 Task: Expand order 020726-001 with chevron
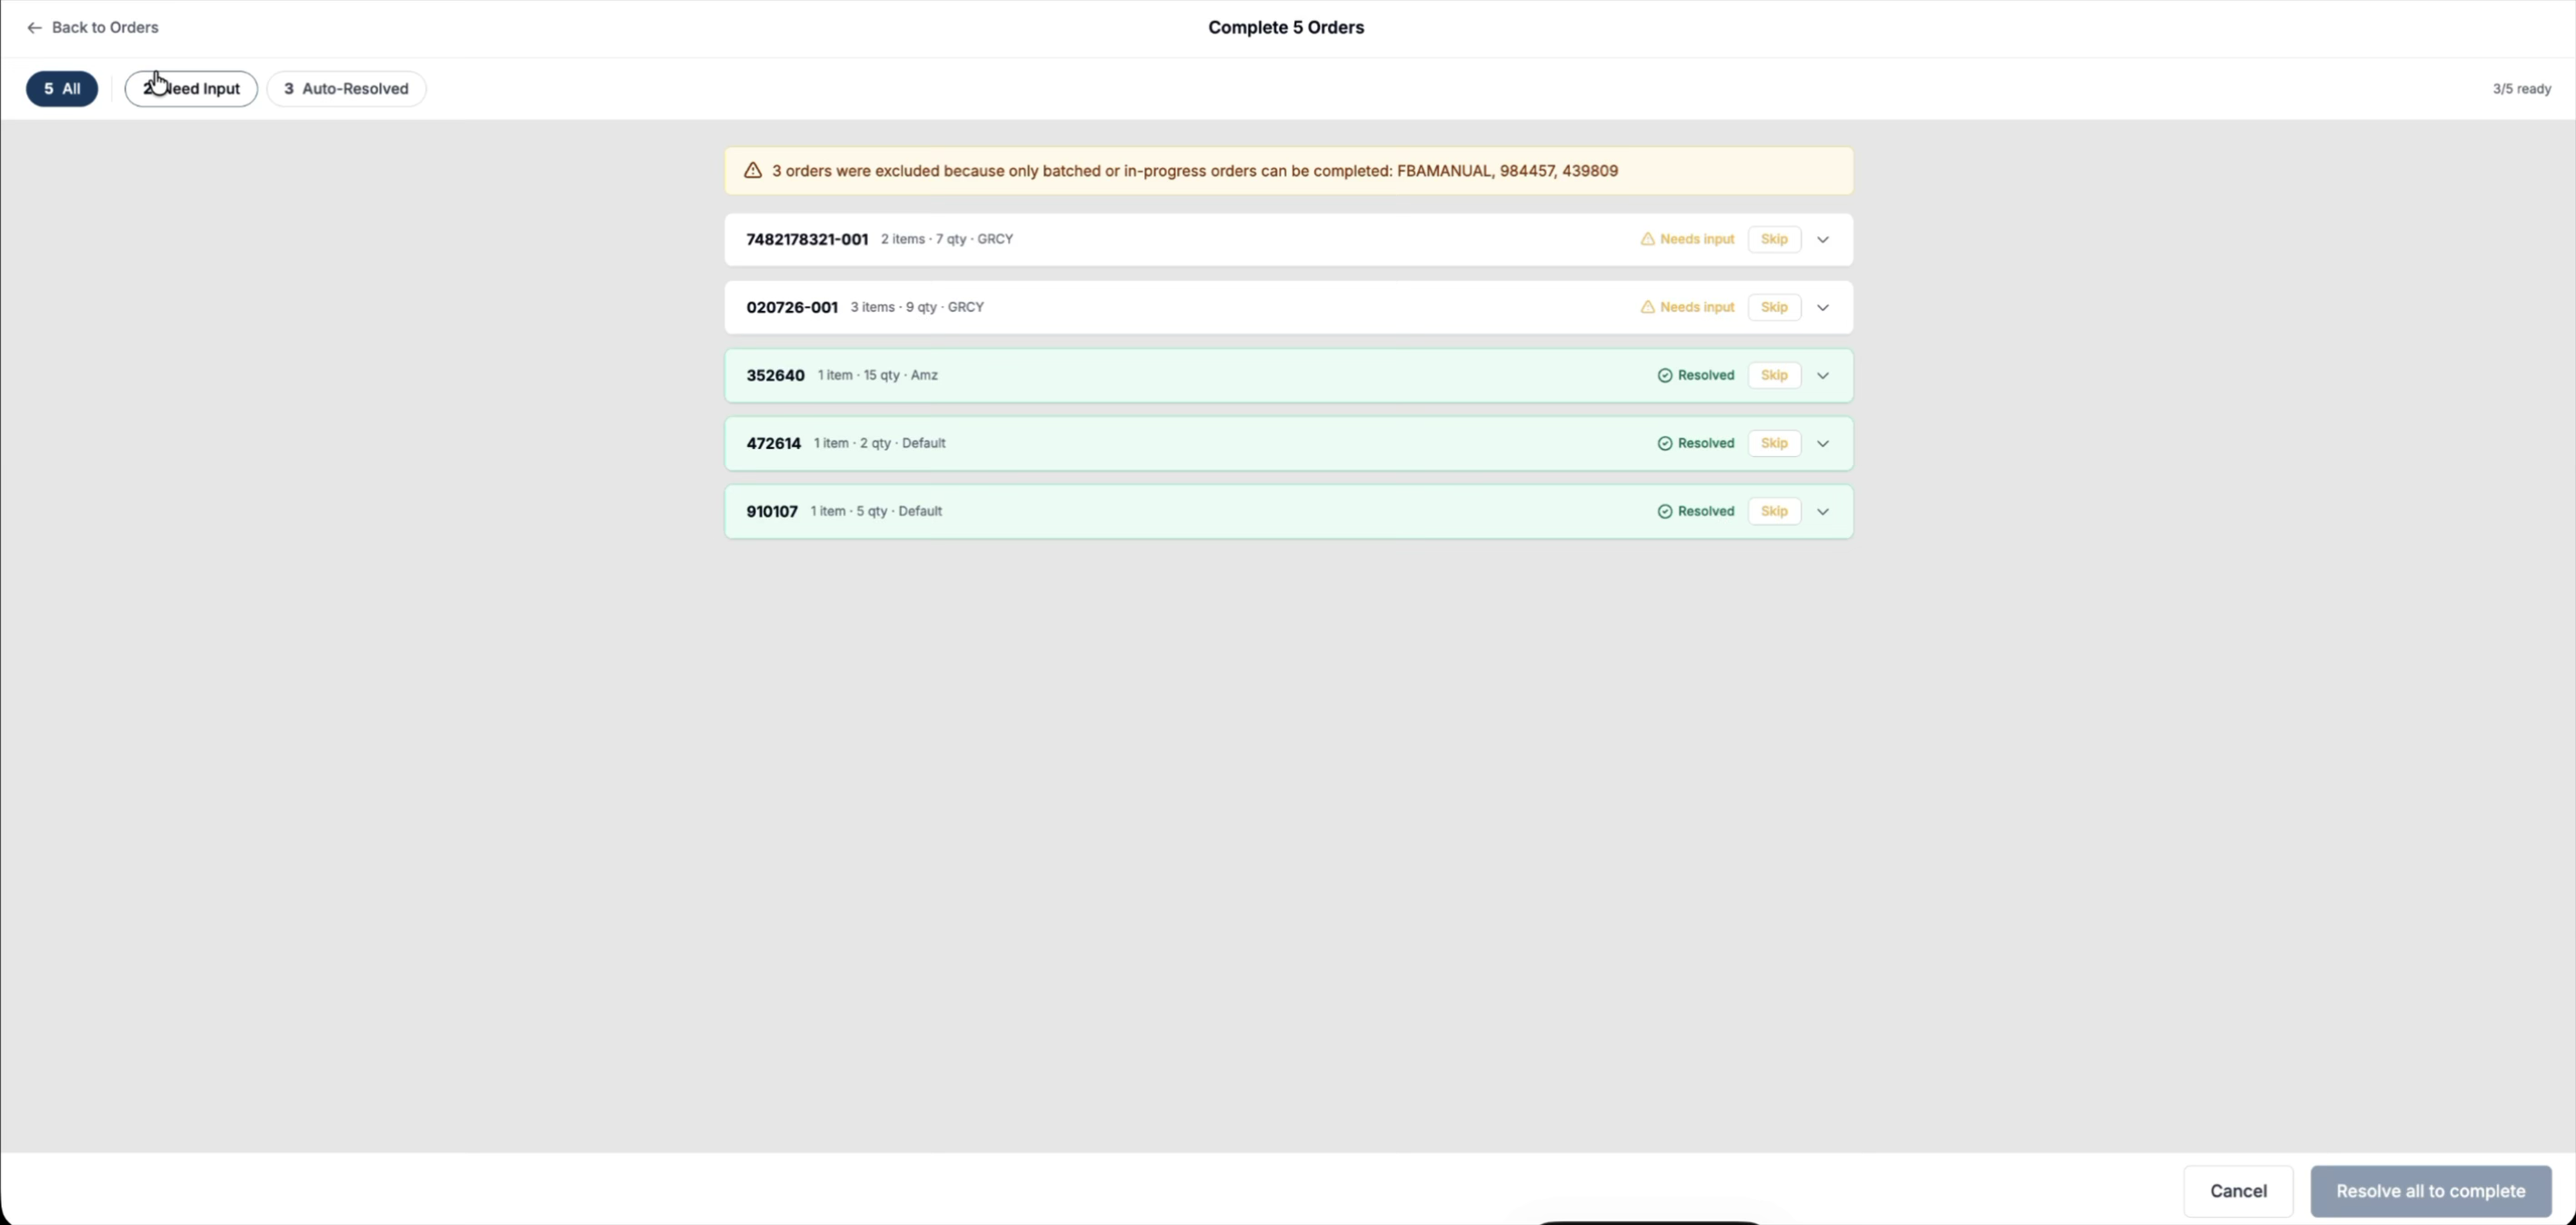tap(1822, 308)
